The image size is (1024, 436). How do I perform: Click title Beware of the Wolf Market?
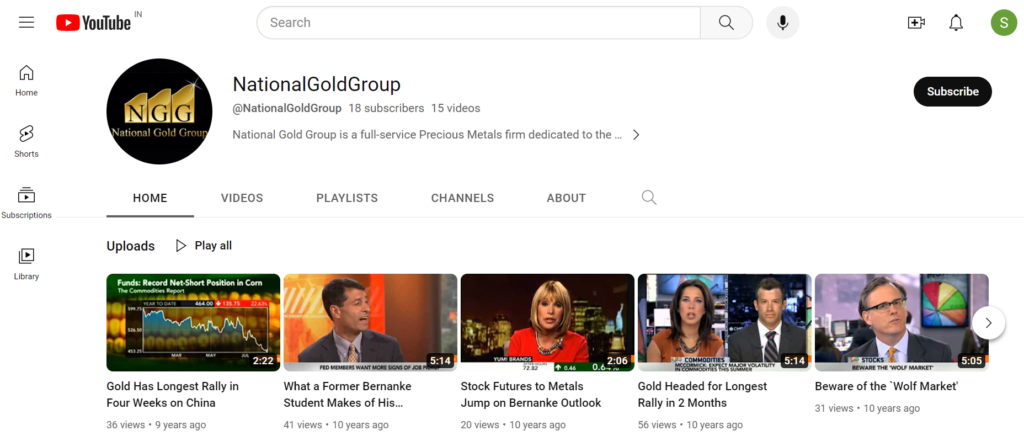click(x=886, y=386)
